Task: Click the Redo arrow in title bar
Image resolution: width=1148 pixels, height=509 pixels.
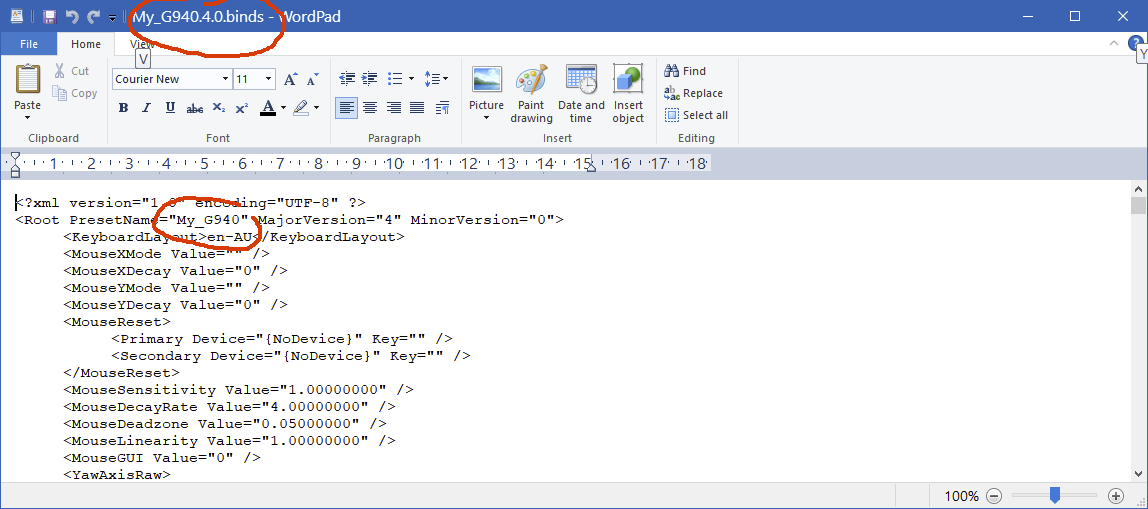Action: click(93, 16)
